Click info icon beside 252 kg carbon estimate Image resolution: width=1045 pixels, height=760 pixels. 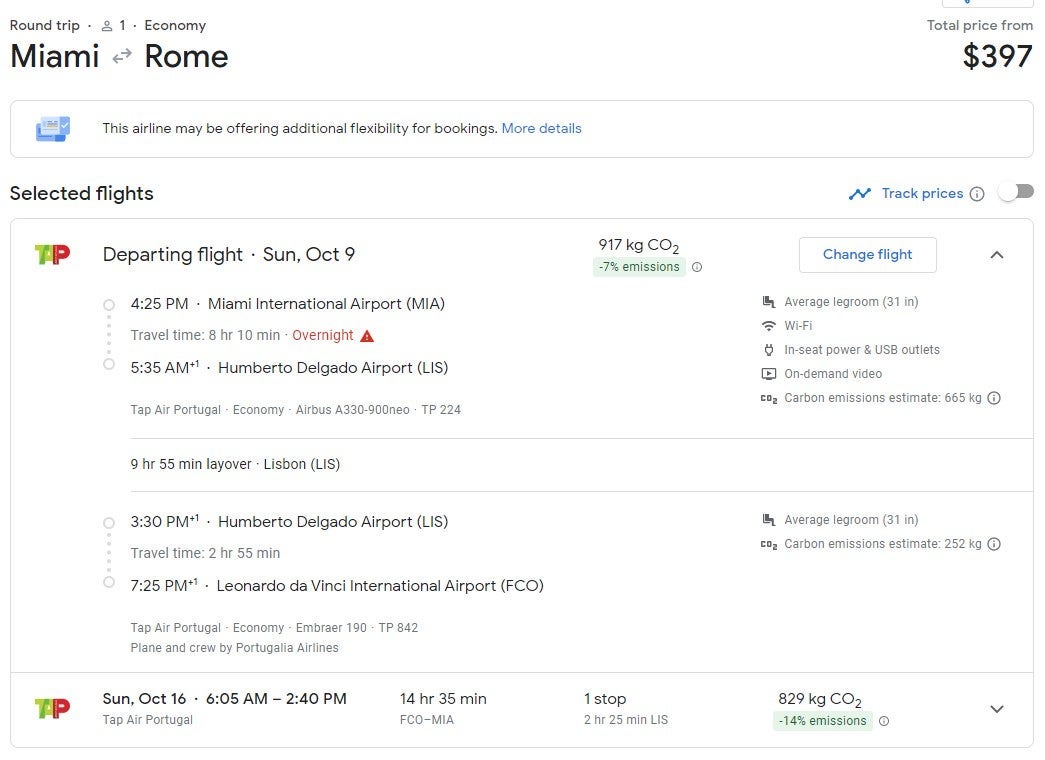tap(994, 544)
